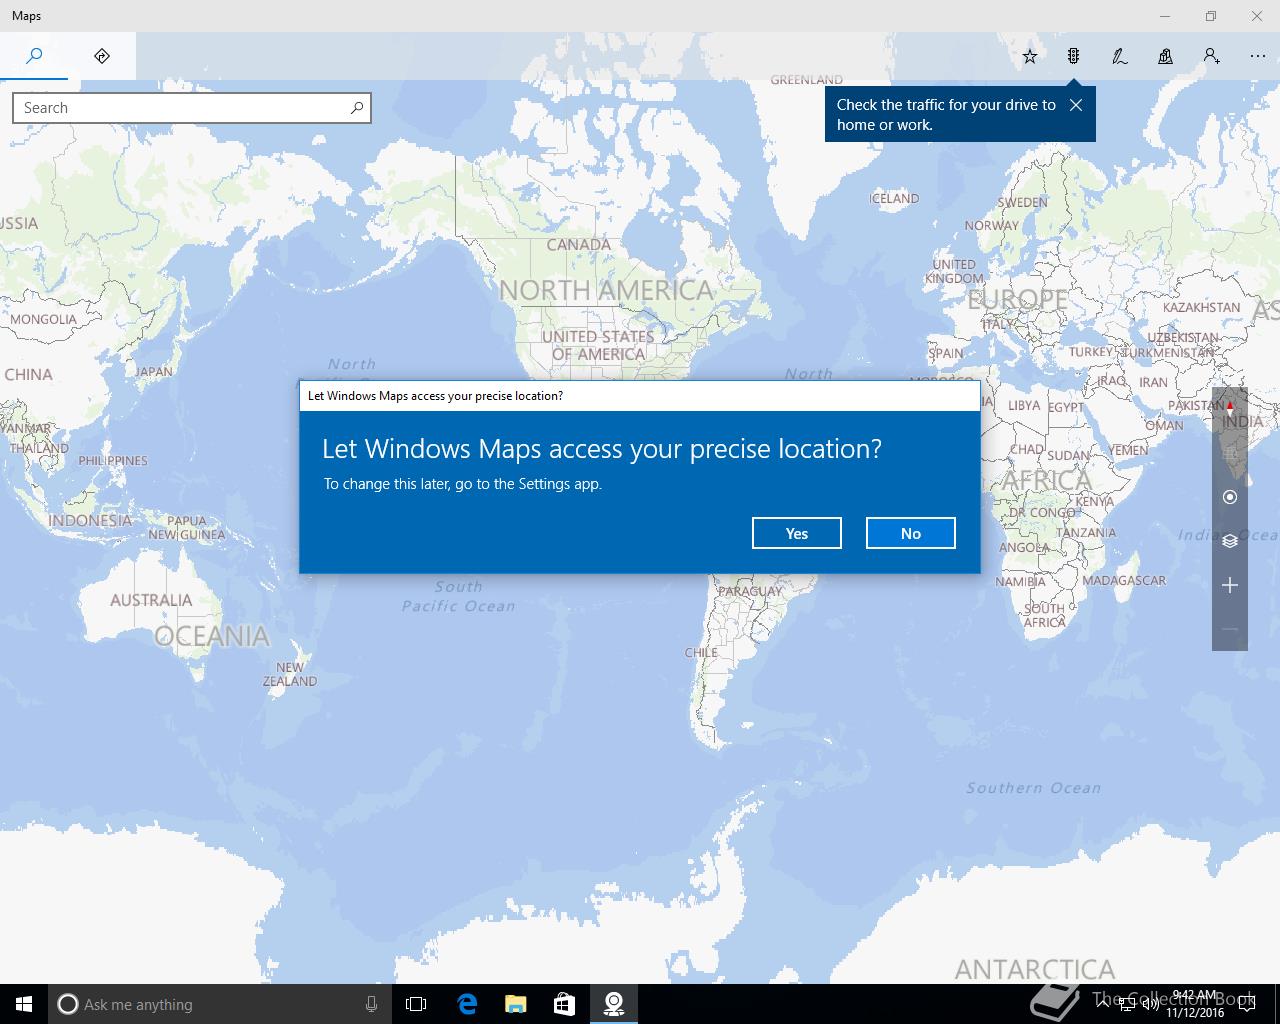
Task: Click the Cortana microphone icon
Action: [371, 1004]
